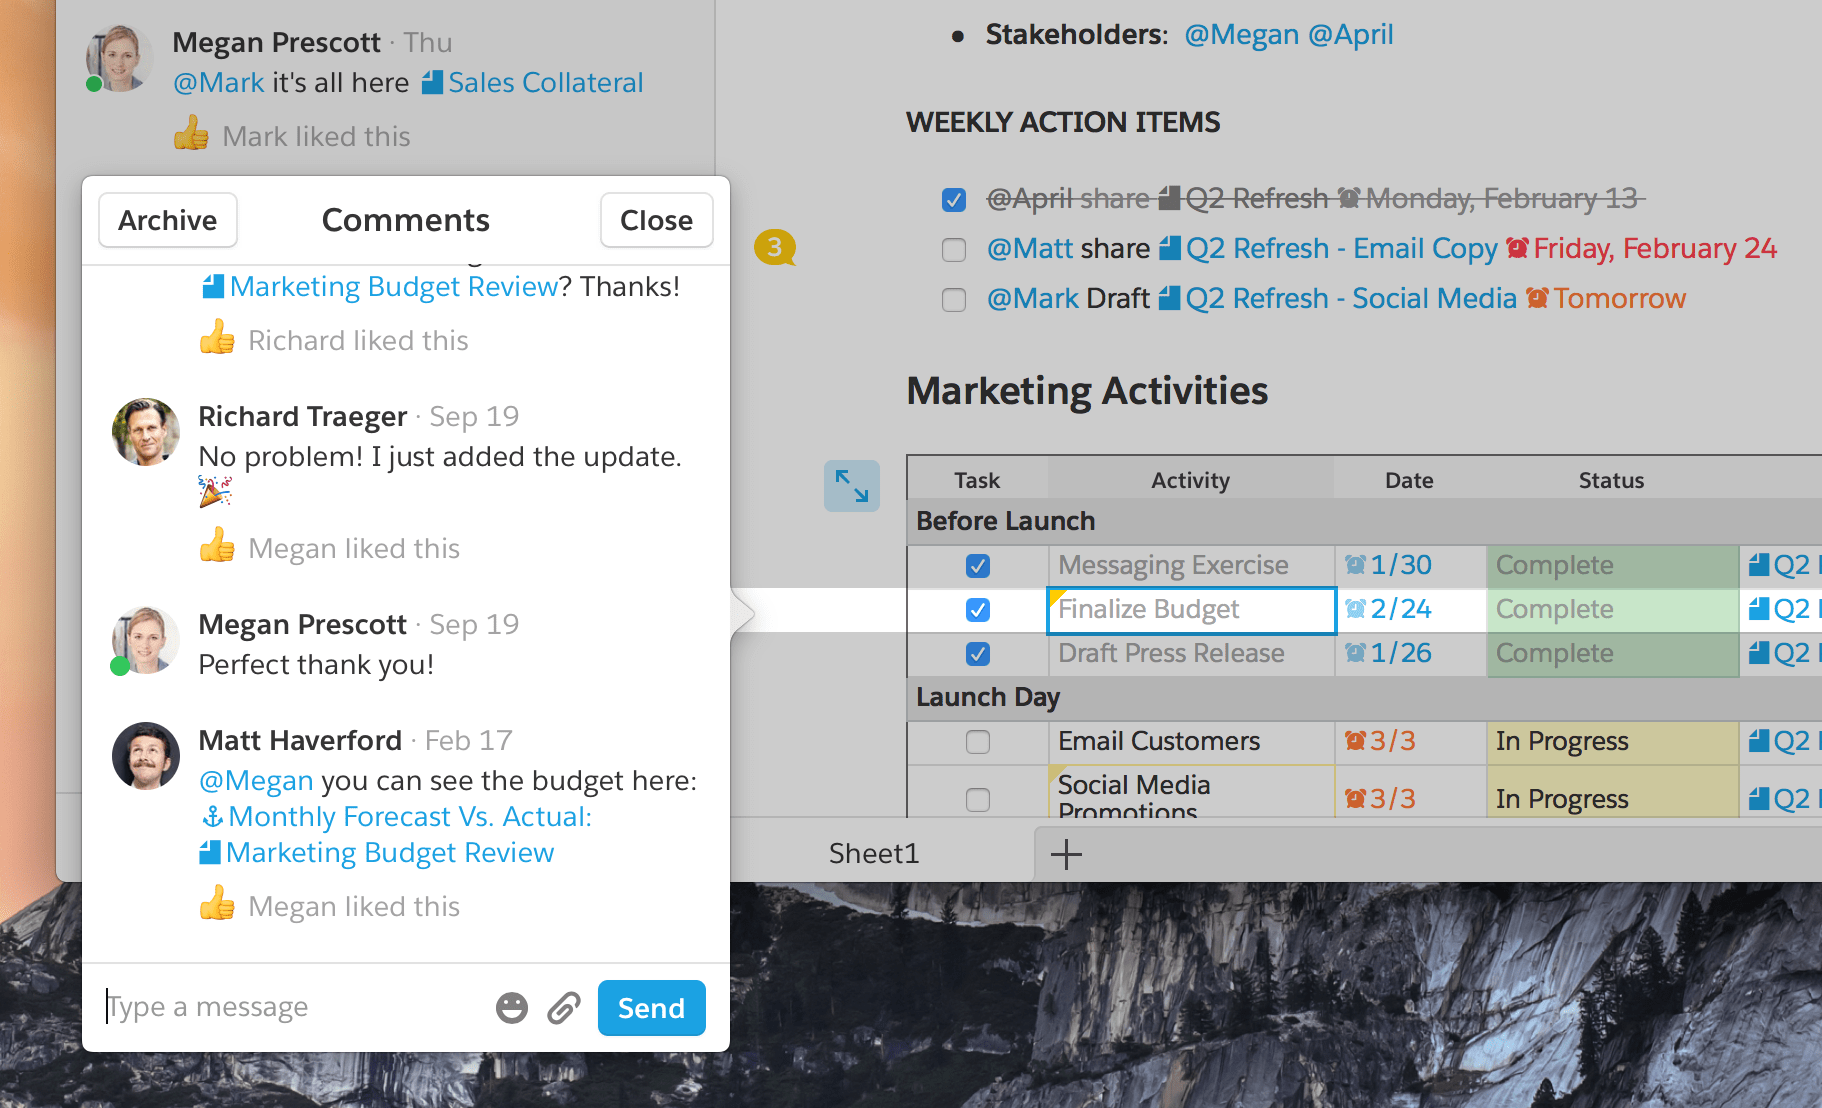The image size is (1822, 1108).
Task: Tick the Email Customers task checkbox
Action: [x=978, y=742]
